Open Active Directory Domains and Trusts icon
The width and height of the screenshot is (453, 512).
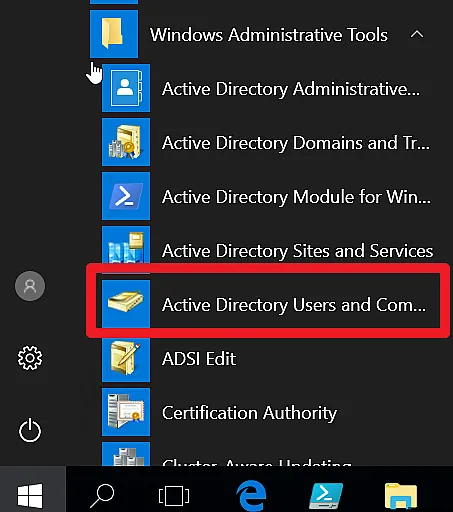[126, 142]
